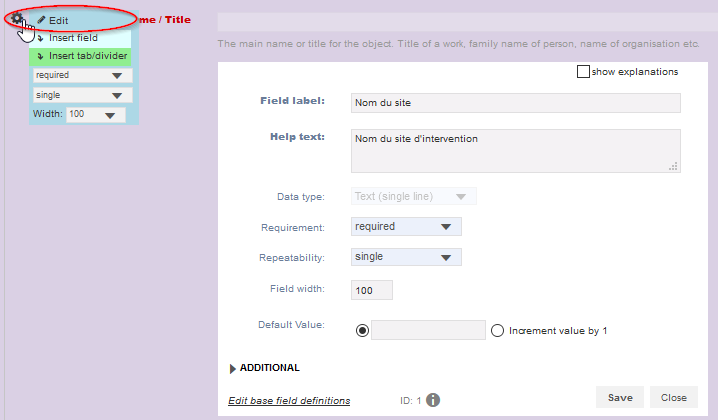Click the gear icon beside the field
718x420 pixels.
coord(17,18)
